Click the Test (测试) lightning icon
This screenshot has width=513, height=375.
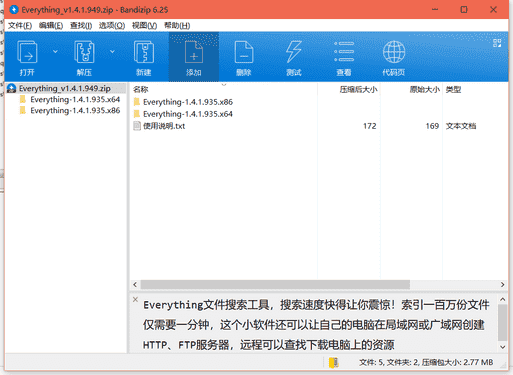pyautogui.click(x=294, y=57)
